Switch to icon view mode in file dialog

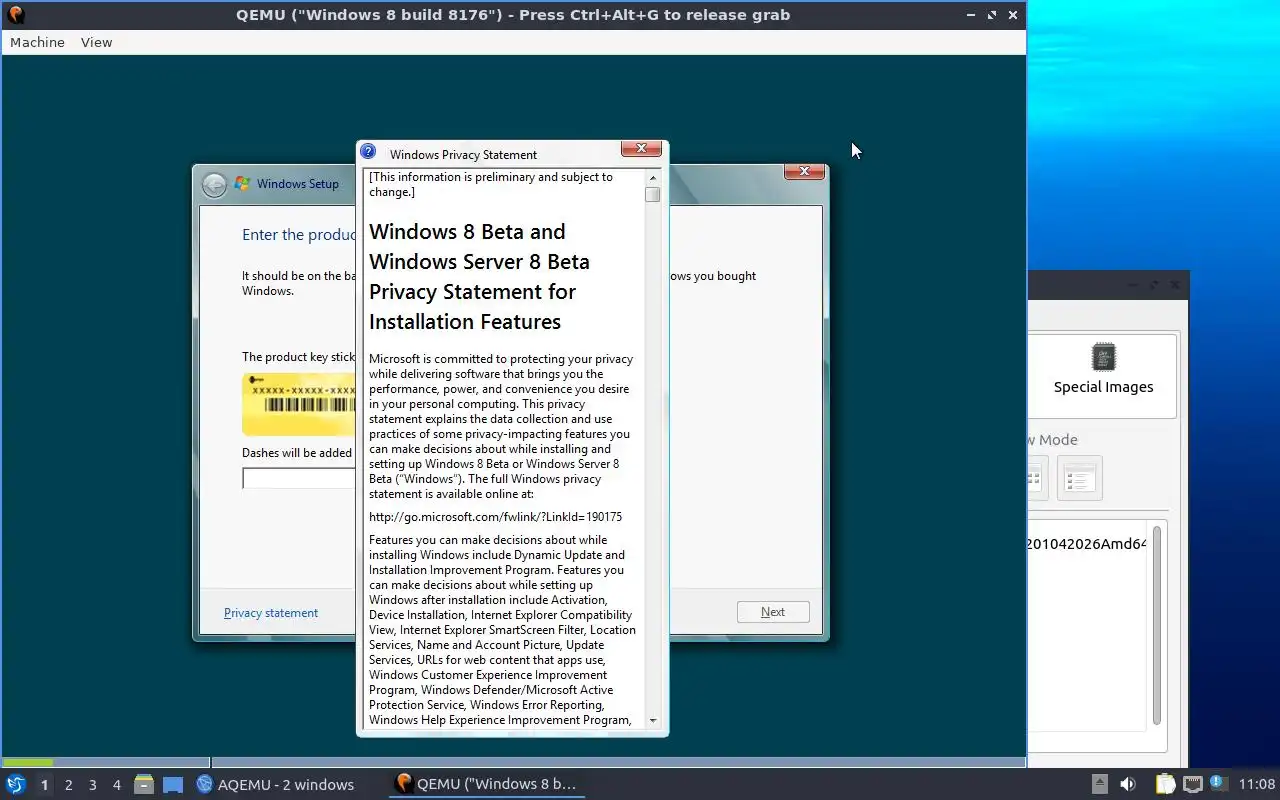(1036, 478)
